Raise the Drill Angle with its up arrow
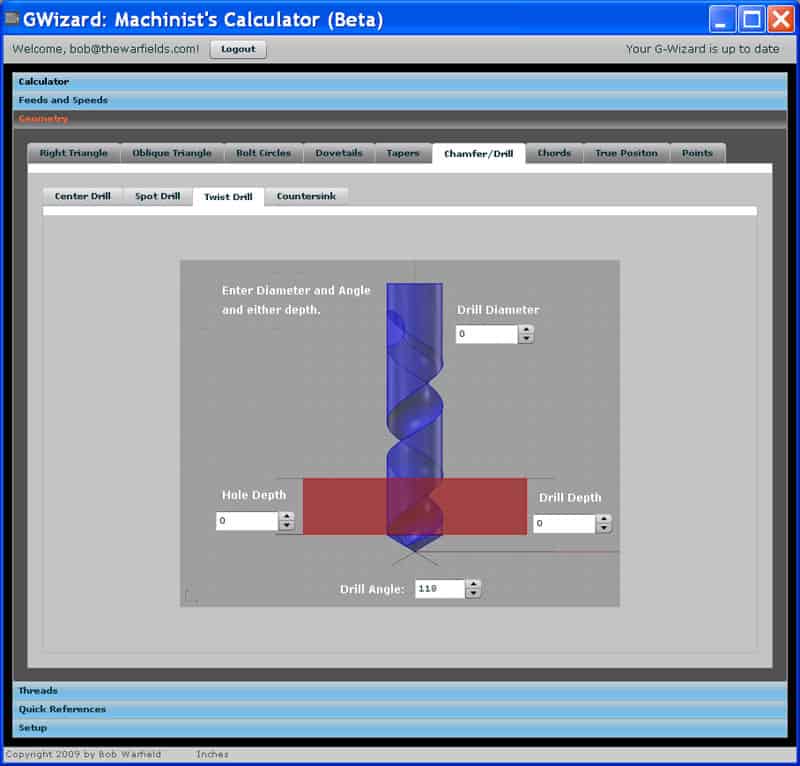The height and width of the screenshot is (766, 800). (x=475, y=584)
